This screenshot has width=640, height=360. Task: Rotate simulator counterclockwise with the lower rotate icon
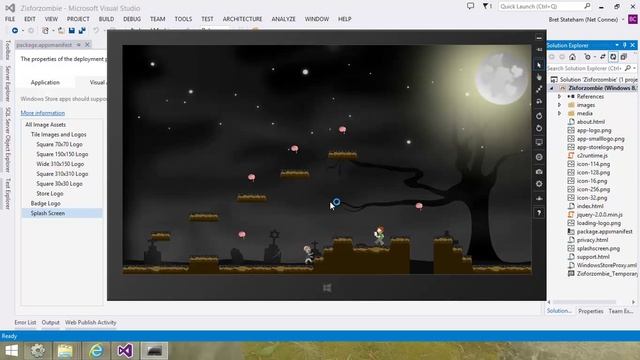click(539, 128)
